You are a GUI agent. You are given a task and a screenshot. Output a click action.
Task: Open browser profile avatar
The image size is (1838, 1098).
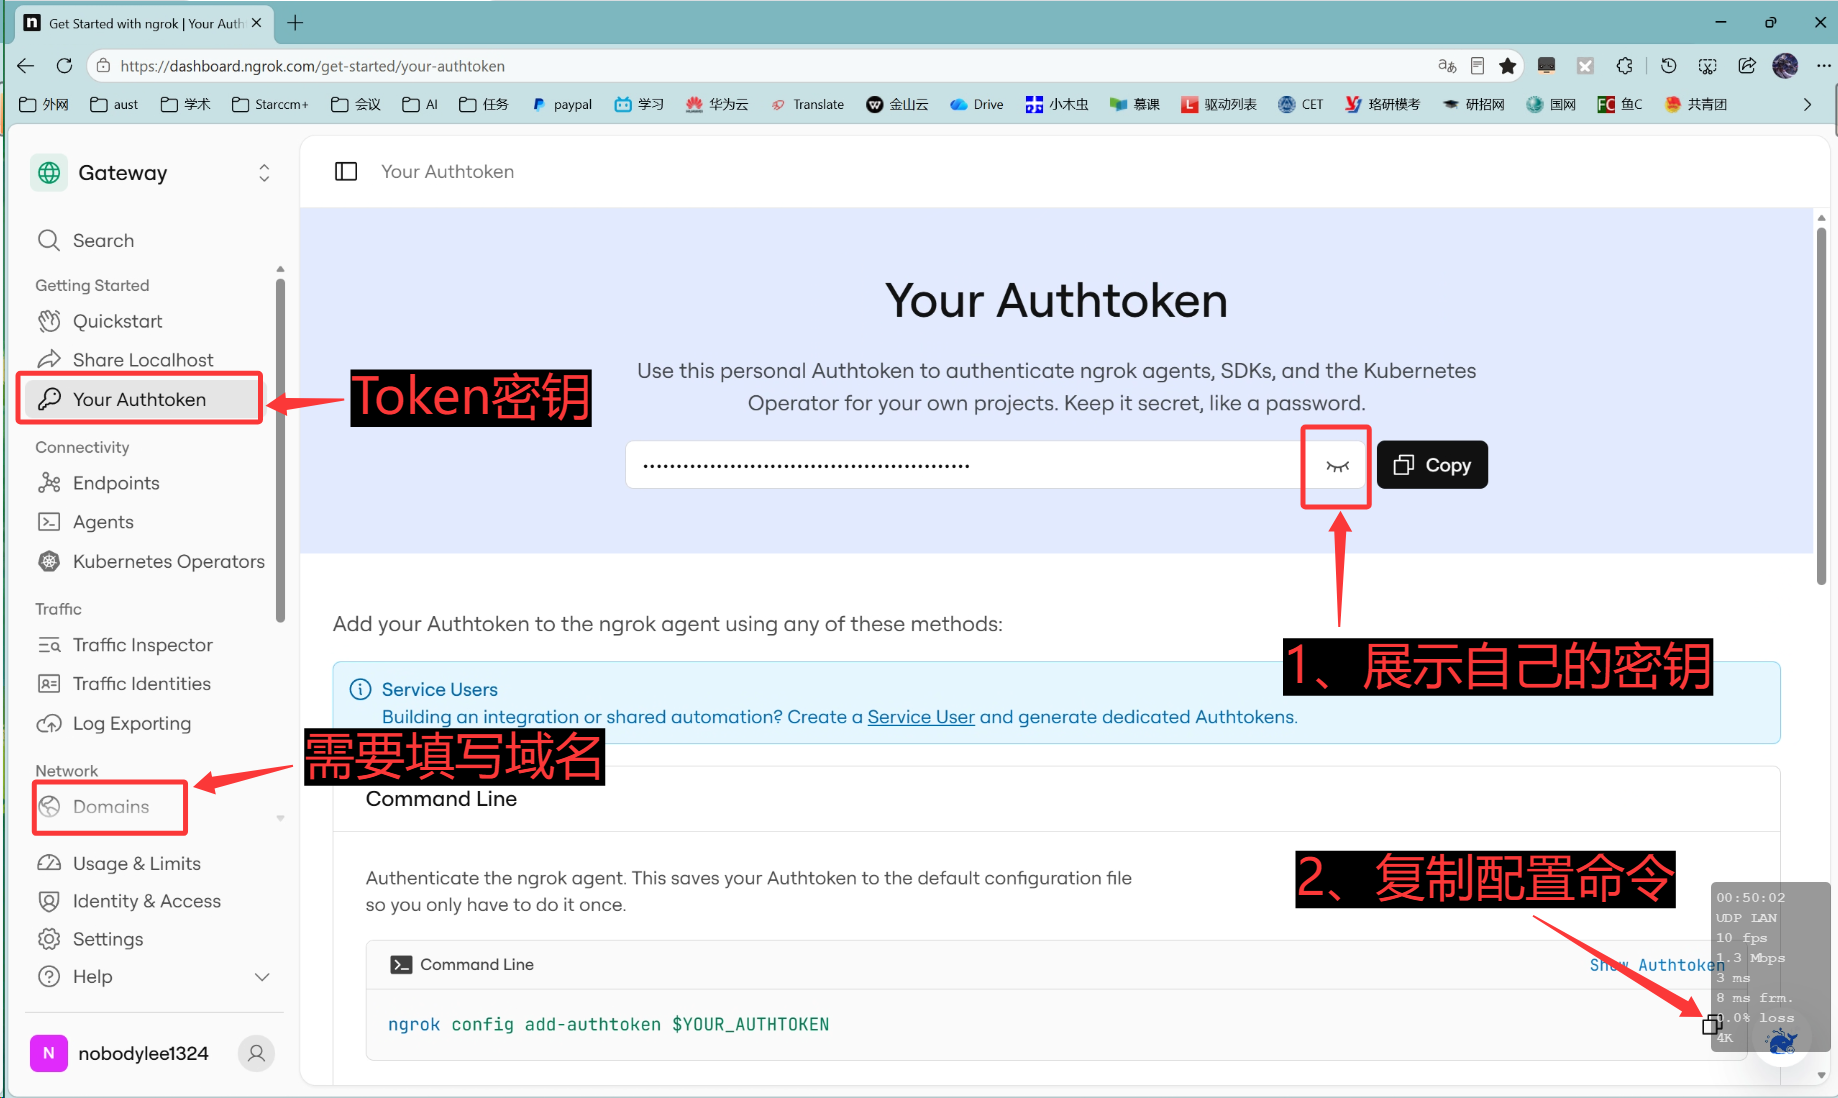[x=1785, y=66]
